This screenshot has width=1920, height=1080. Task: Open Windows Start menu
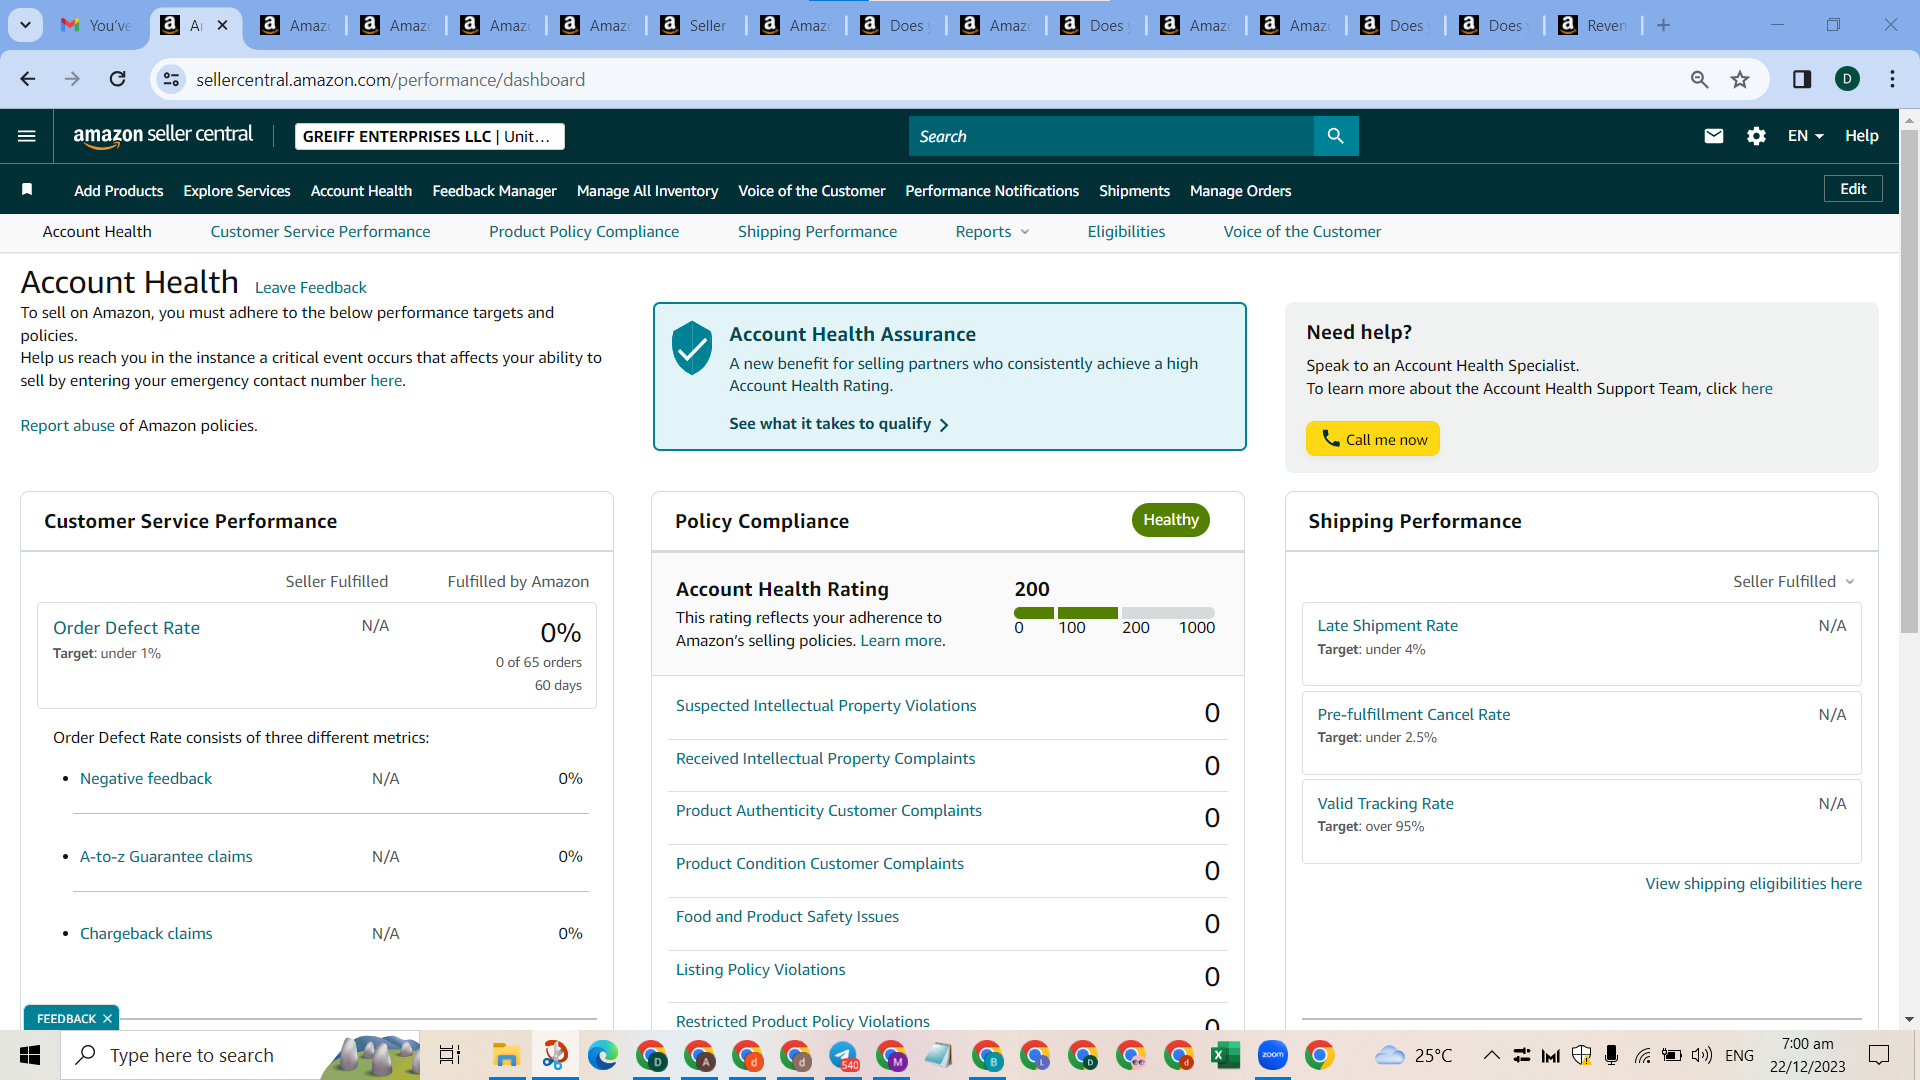click(x=30, y=1055)
